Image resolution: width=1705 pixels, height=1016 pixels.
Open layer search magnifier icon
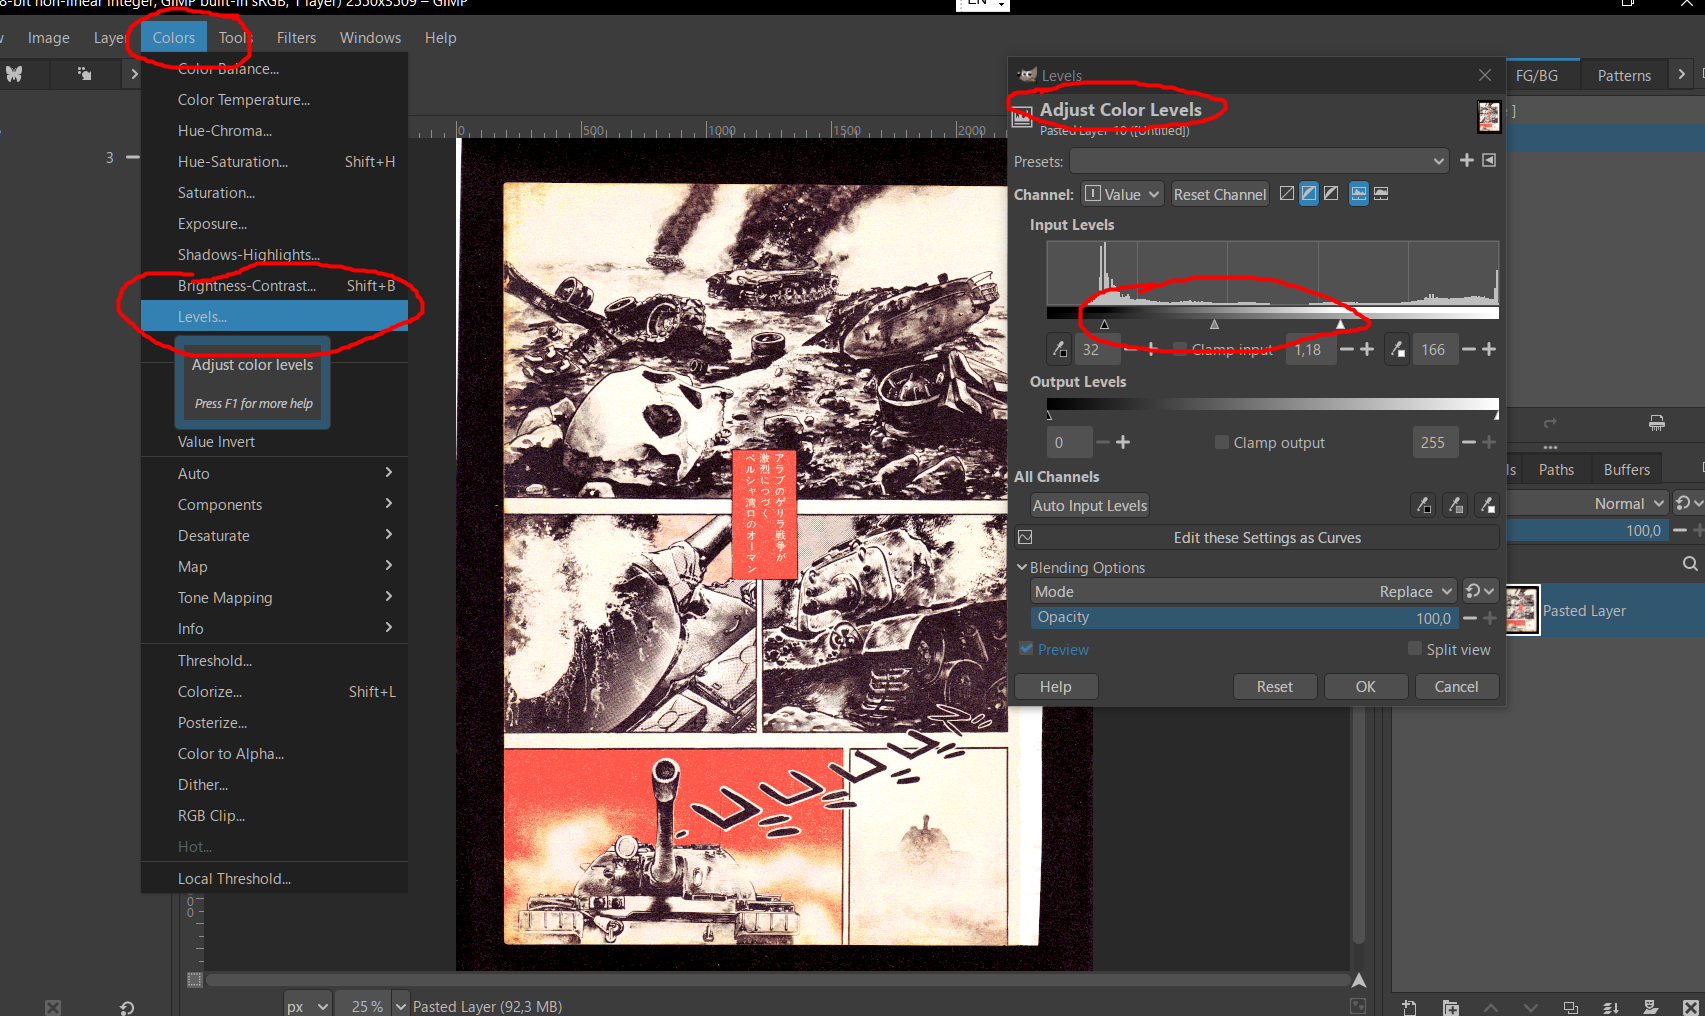pyautogui.click(x=1690, y=564)
